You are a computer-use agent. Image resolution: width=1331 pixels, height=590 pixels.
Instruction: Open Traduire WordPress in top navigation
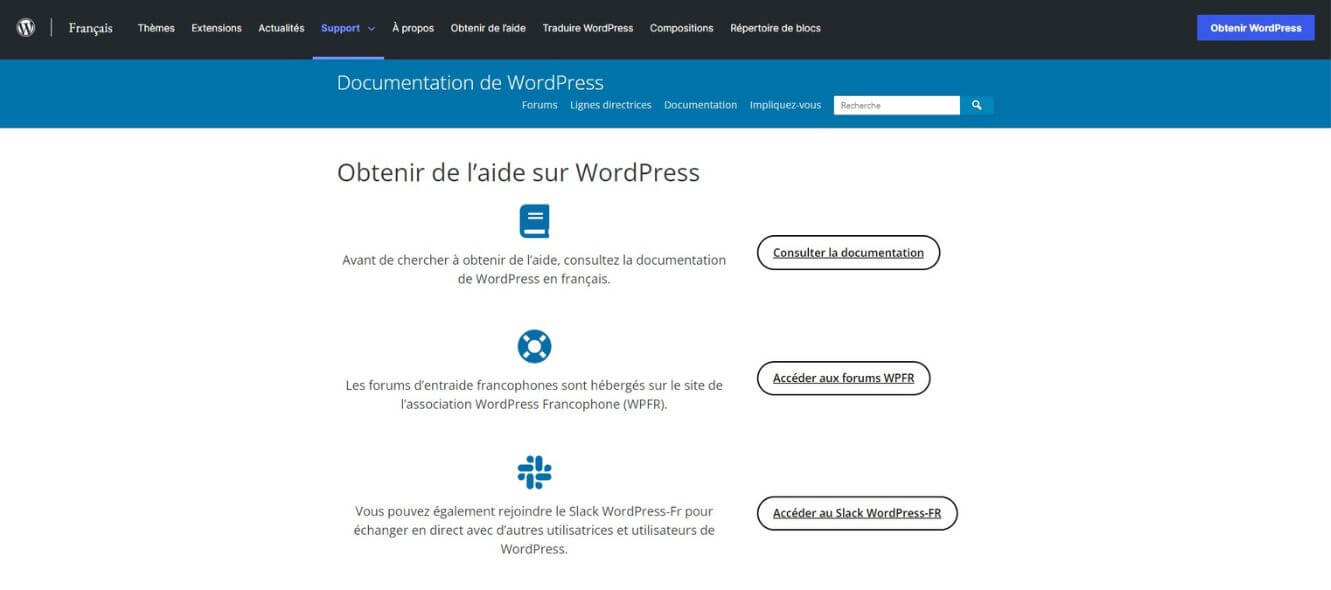tap(588, 28)
